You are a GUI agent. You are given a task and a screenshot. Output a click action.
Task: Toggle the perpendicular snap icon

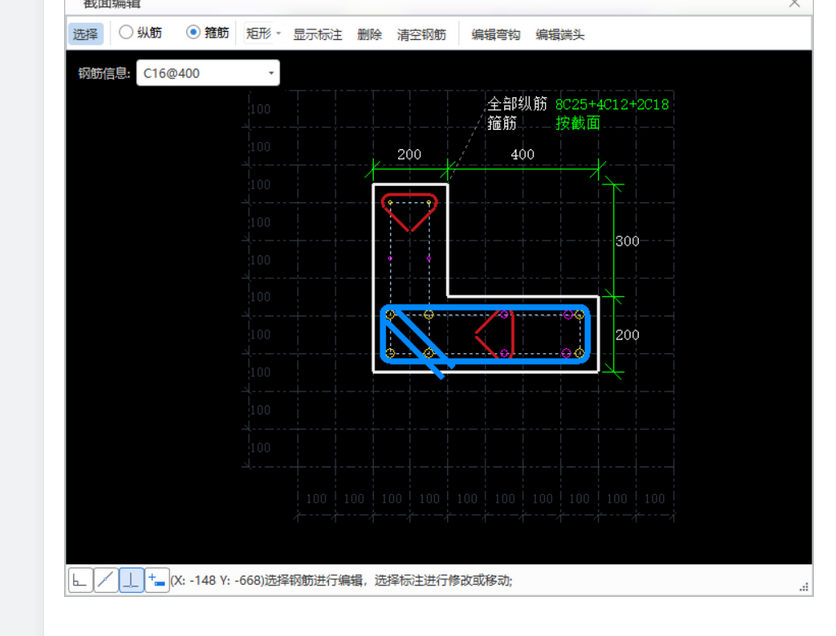coord(131,579)
